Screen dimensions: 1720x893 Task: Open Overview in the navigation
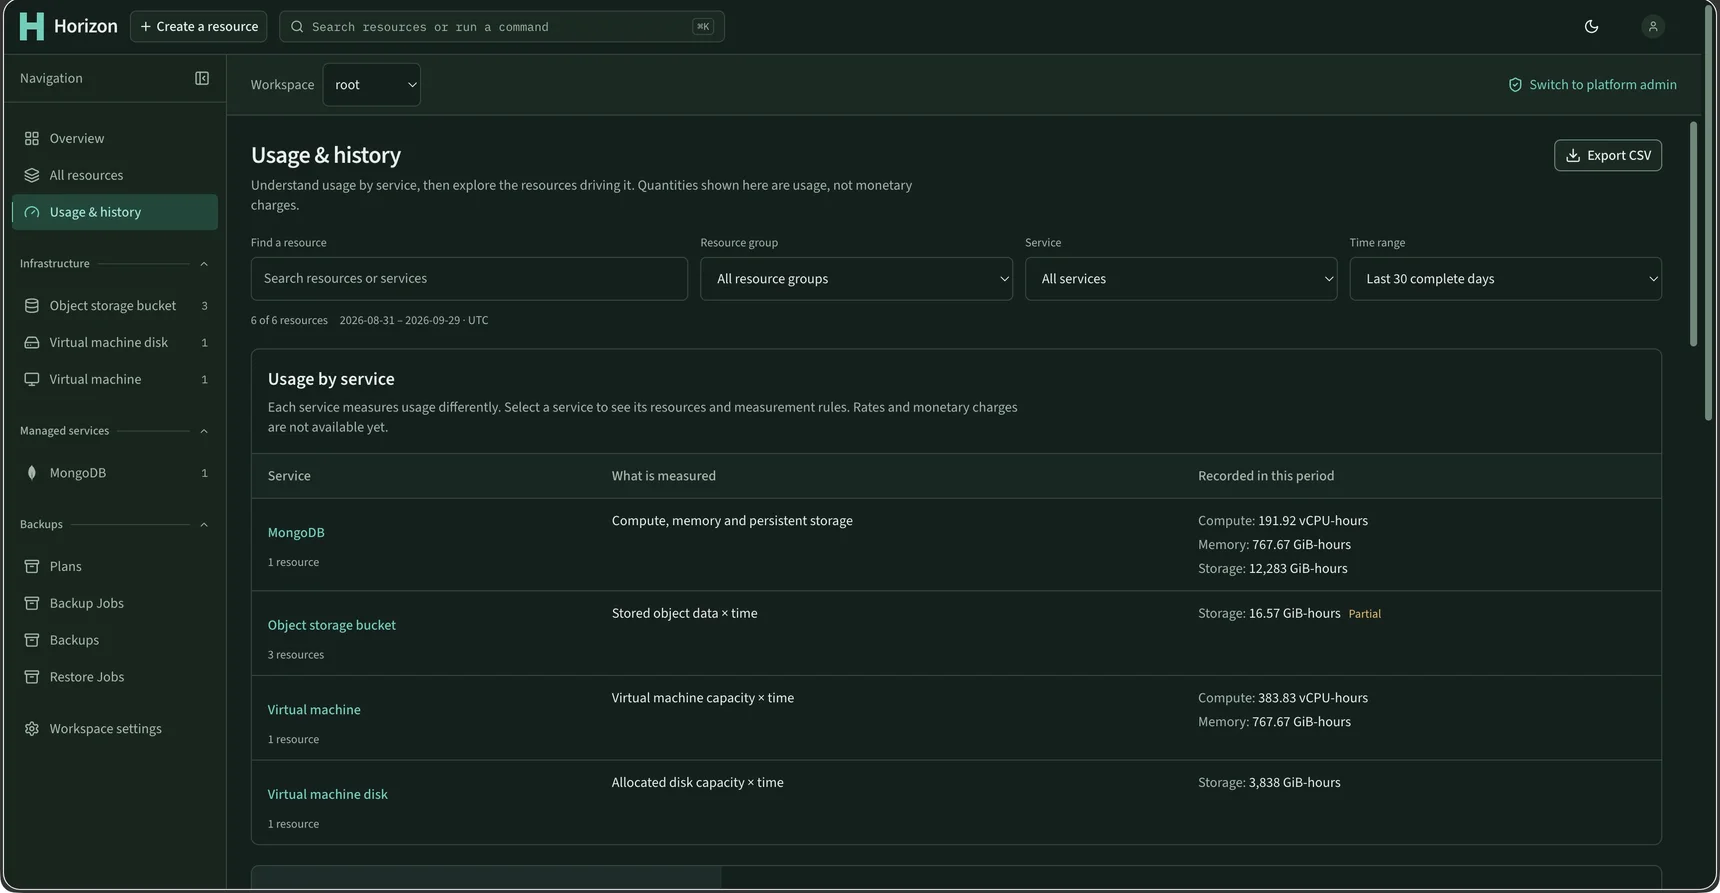(115, 139)
